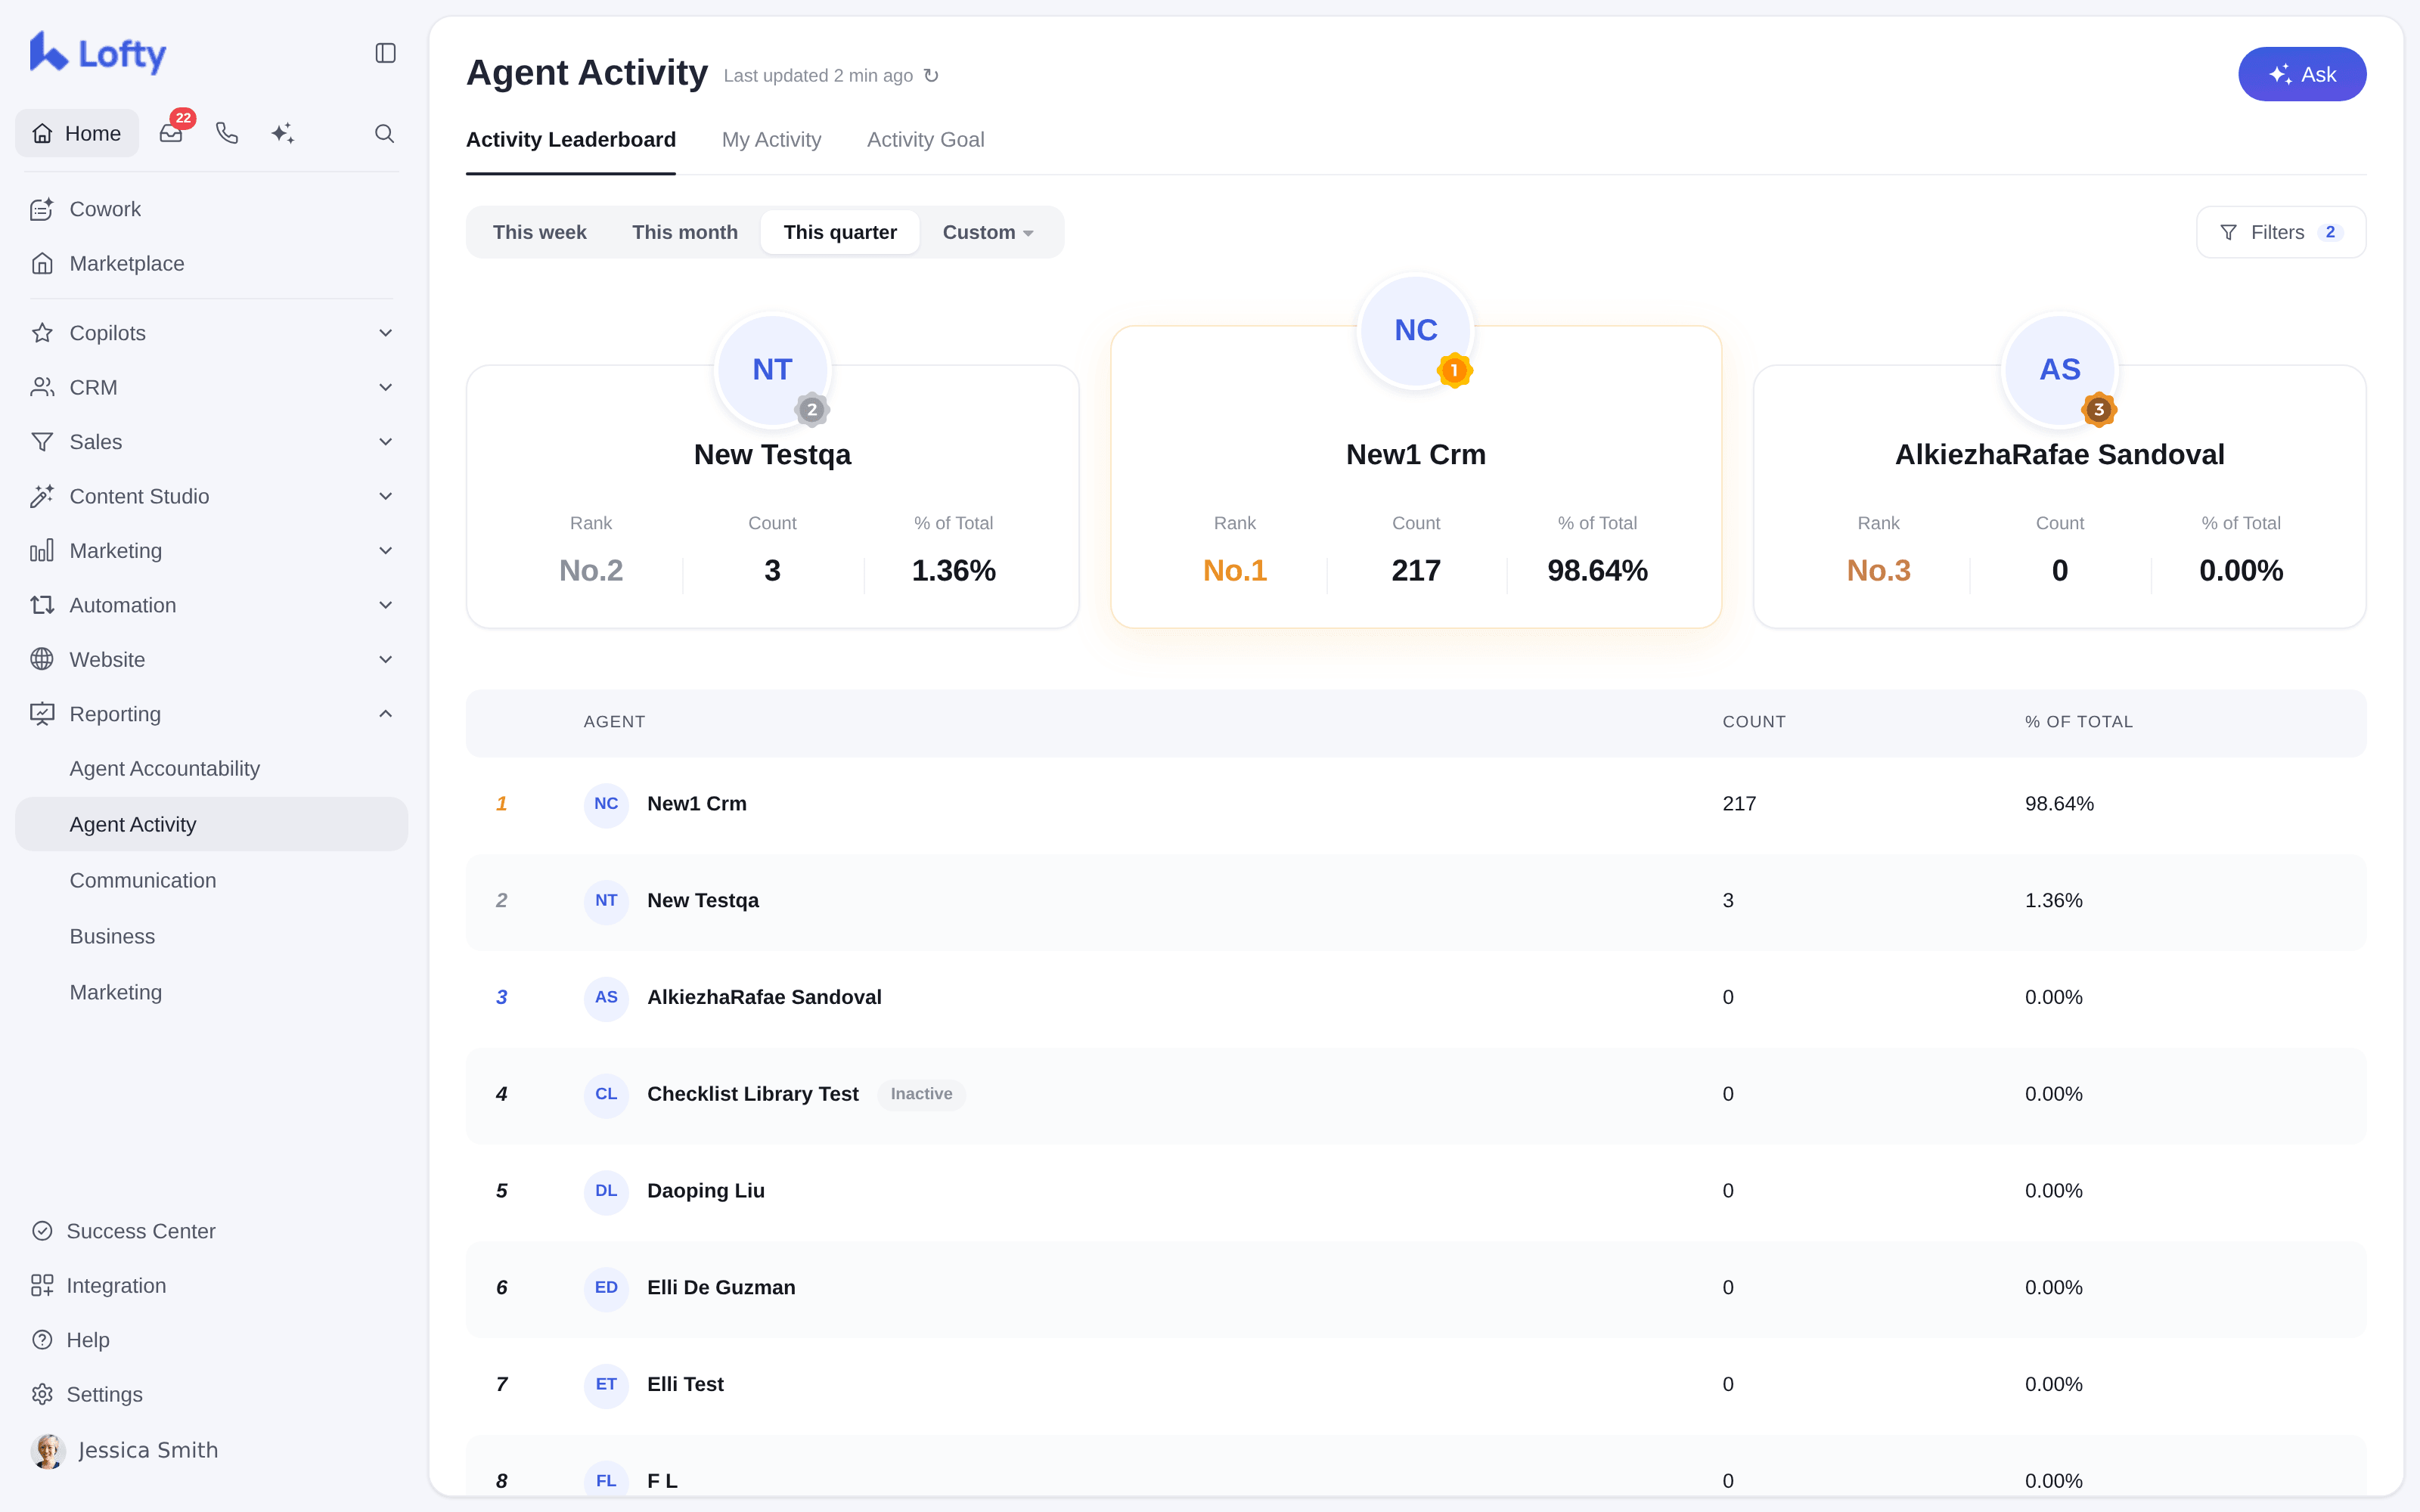Expand the Marketing menu chevron
Viewport: 2420px width, 1512px height.
[x=385, y=551]
